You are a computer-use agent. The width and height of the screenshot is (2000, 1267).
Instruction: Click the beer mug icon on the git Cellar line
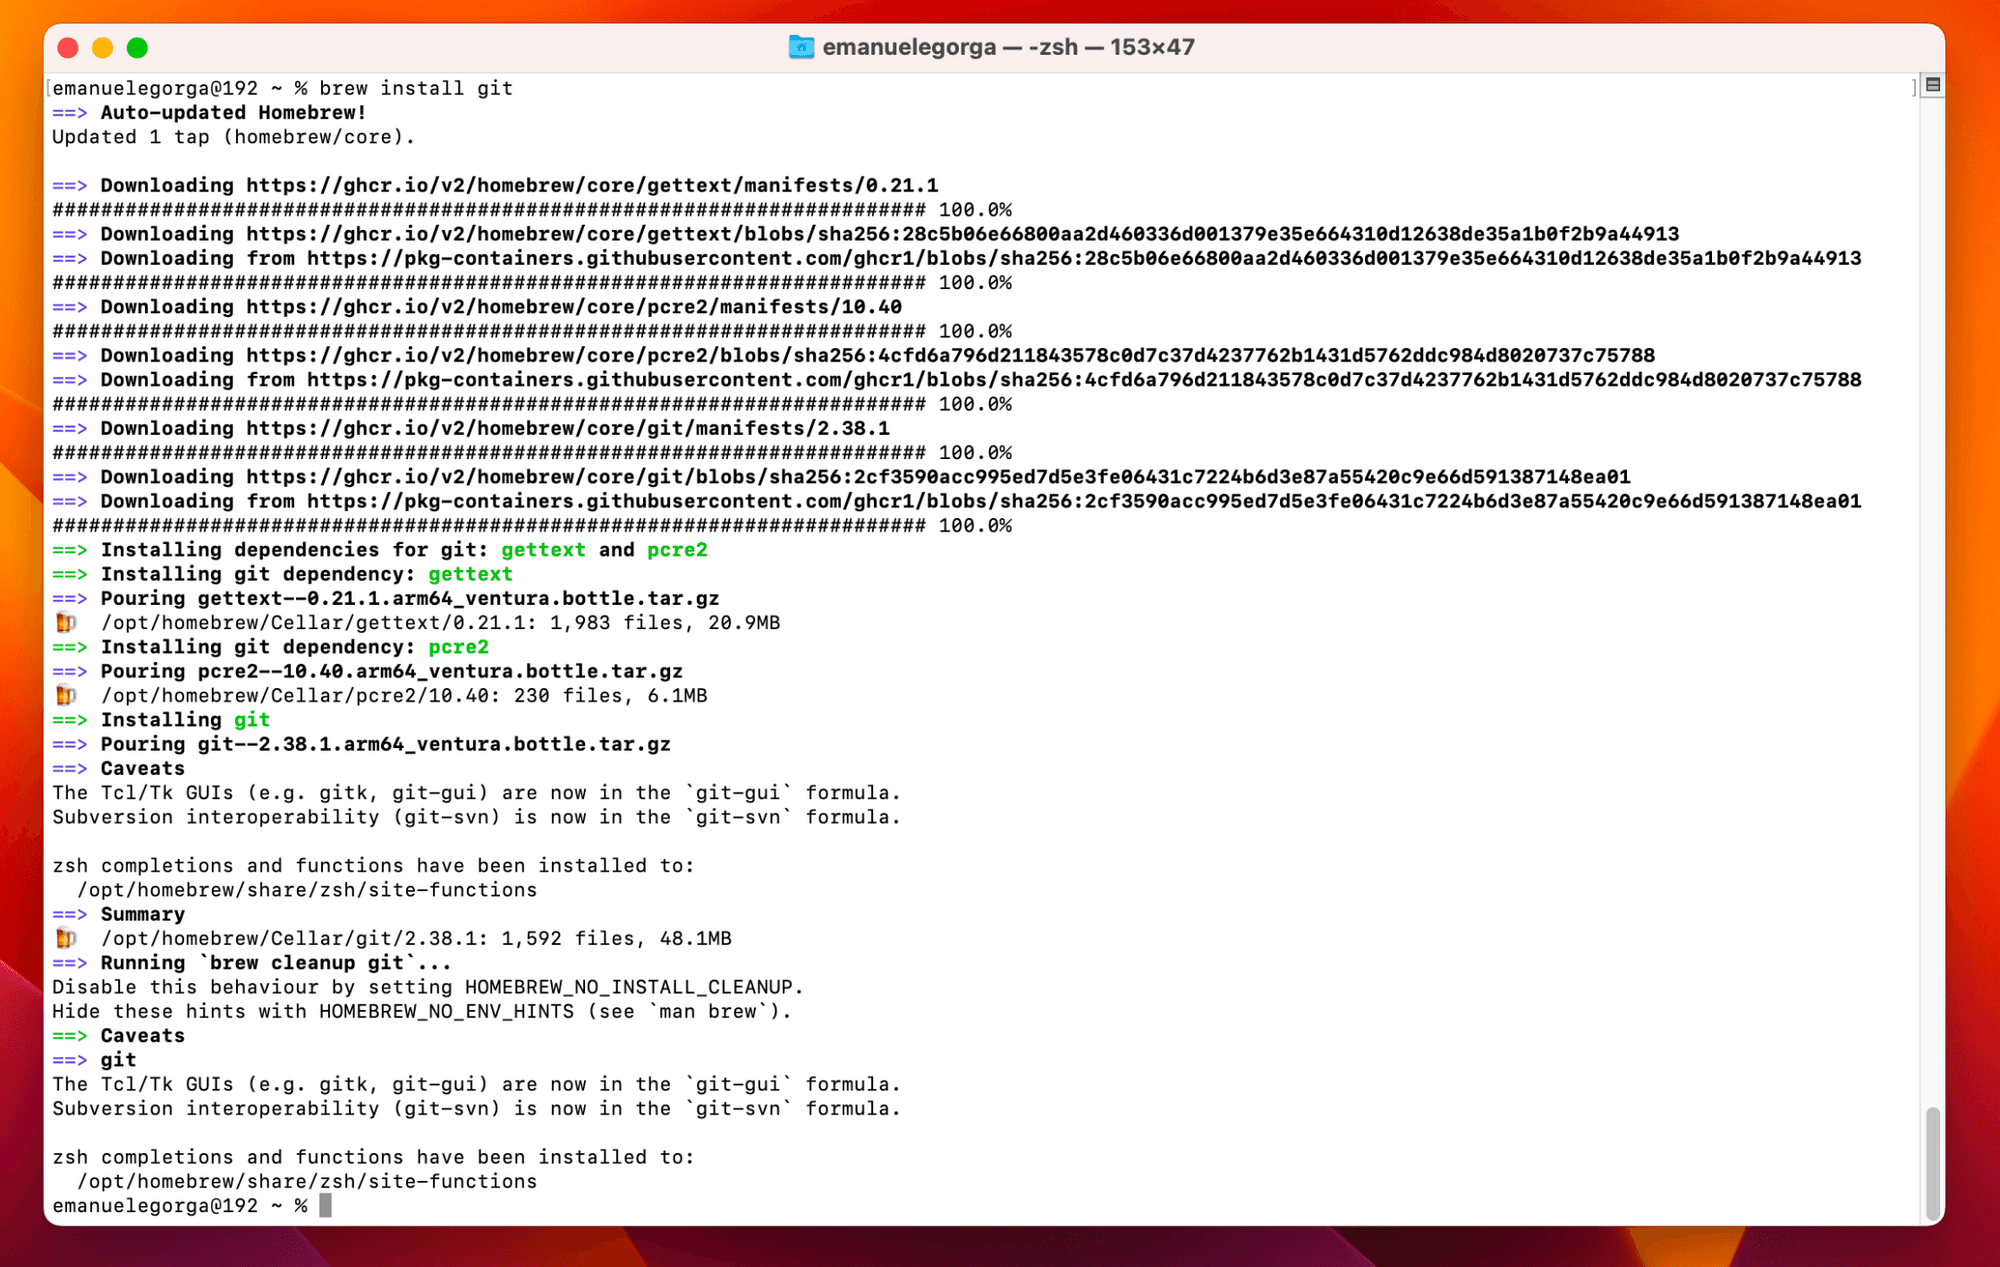pyautogui.click(x=66, y=939)
